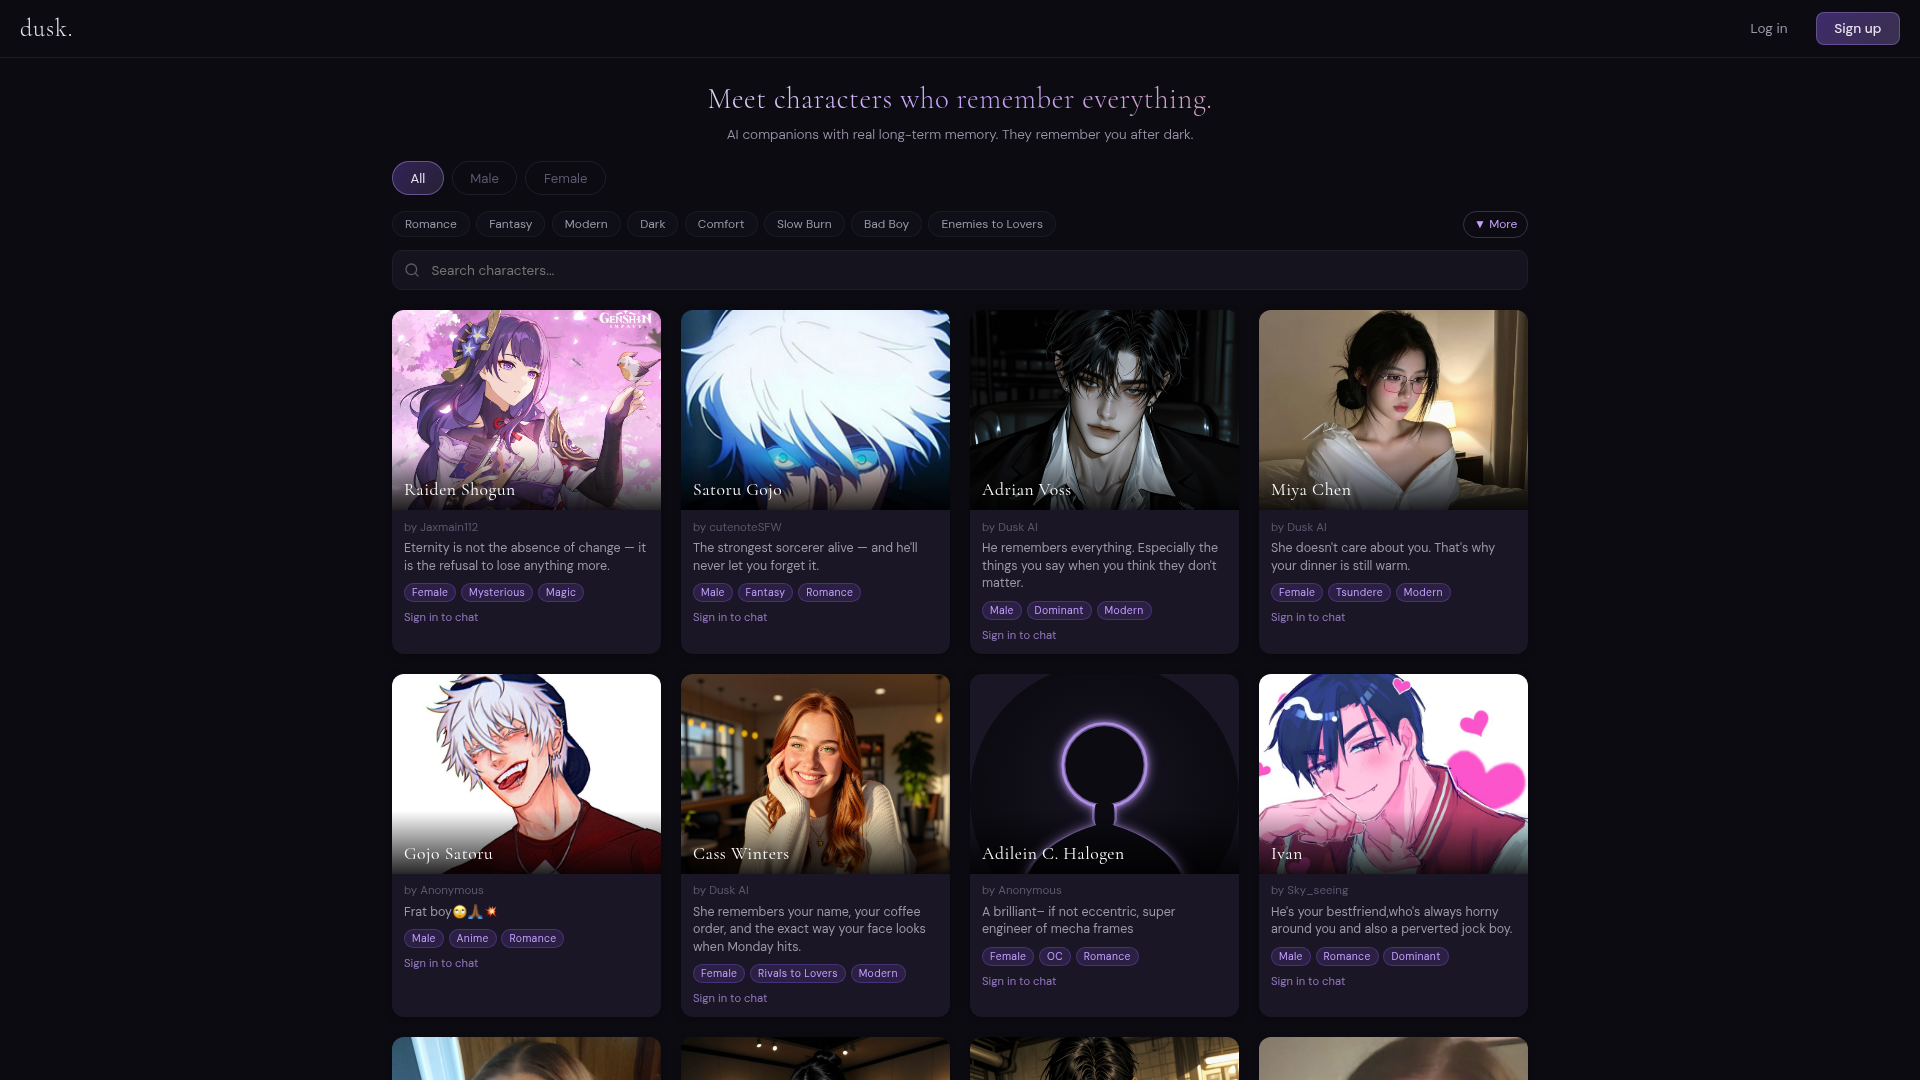Toggle the Comfort category chip

pos(721,224)
